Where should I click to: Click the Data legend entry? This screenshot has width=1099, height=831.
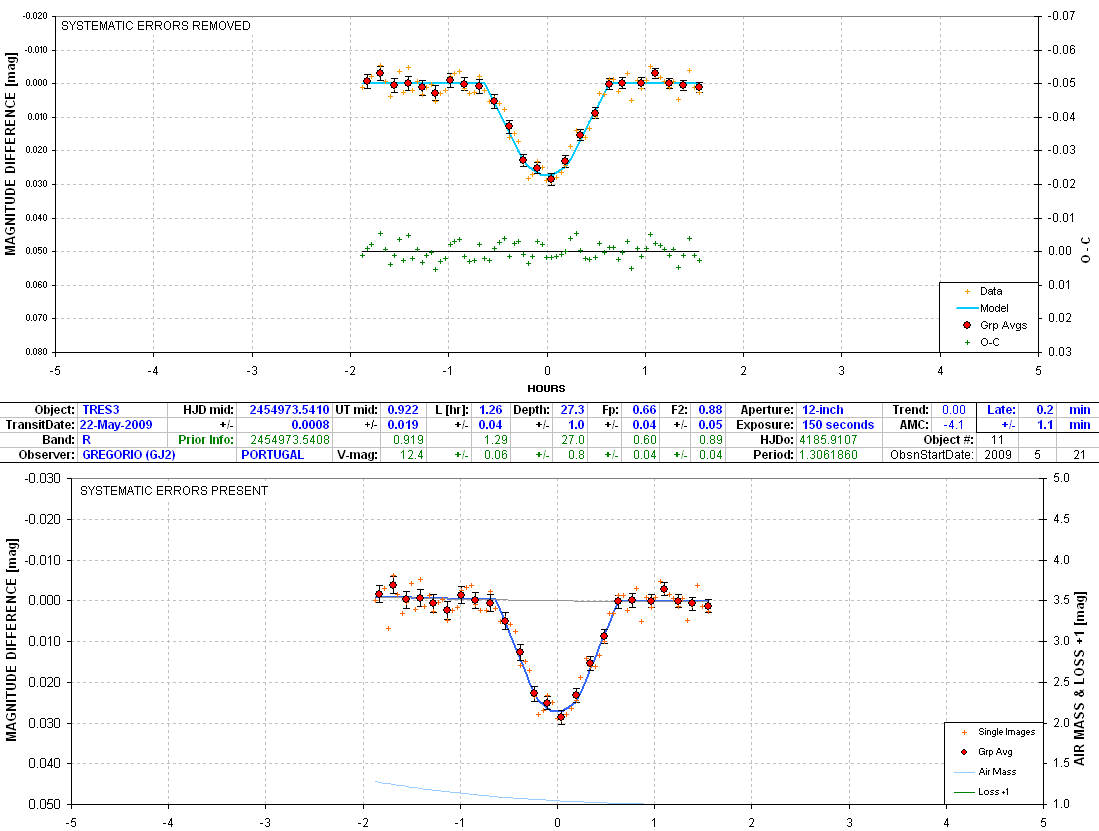pos(991,291)
